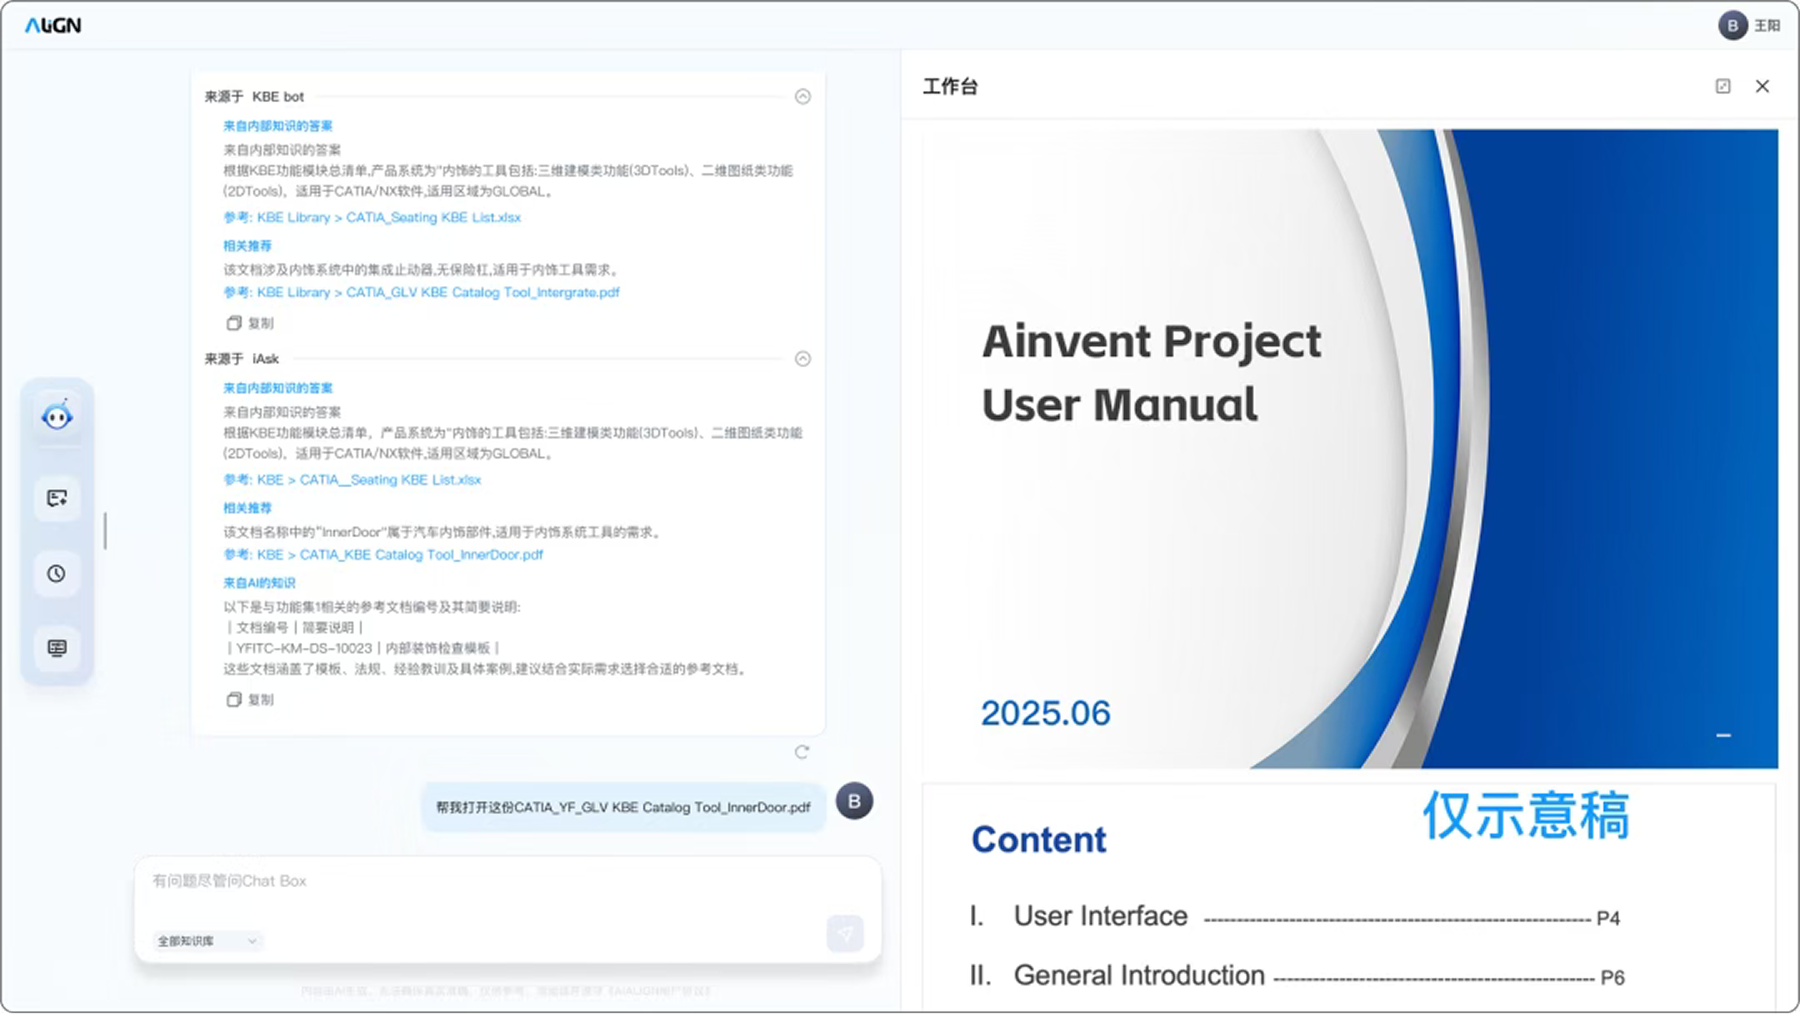Open the 全部知识库 knowledge base dropdown

point(207,941)
